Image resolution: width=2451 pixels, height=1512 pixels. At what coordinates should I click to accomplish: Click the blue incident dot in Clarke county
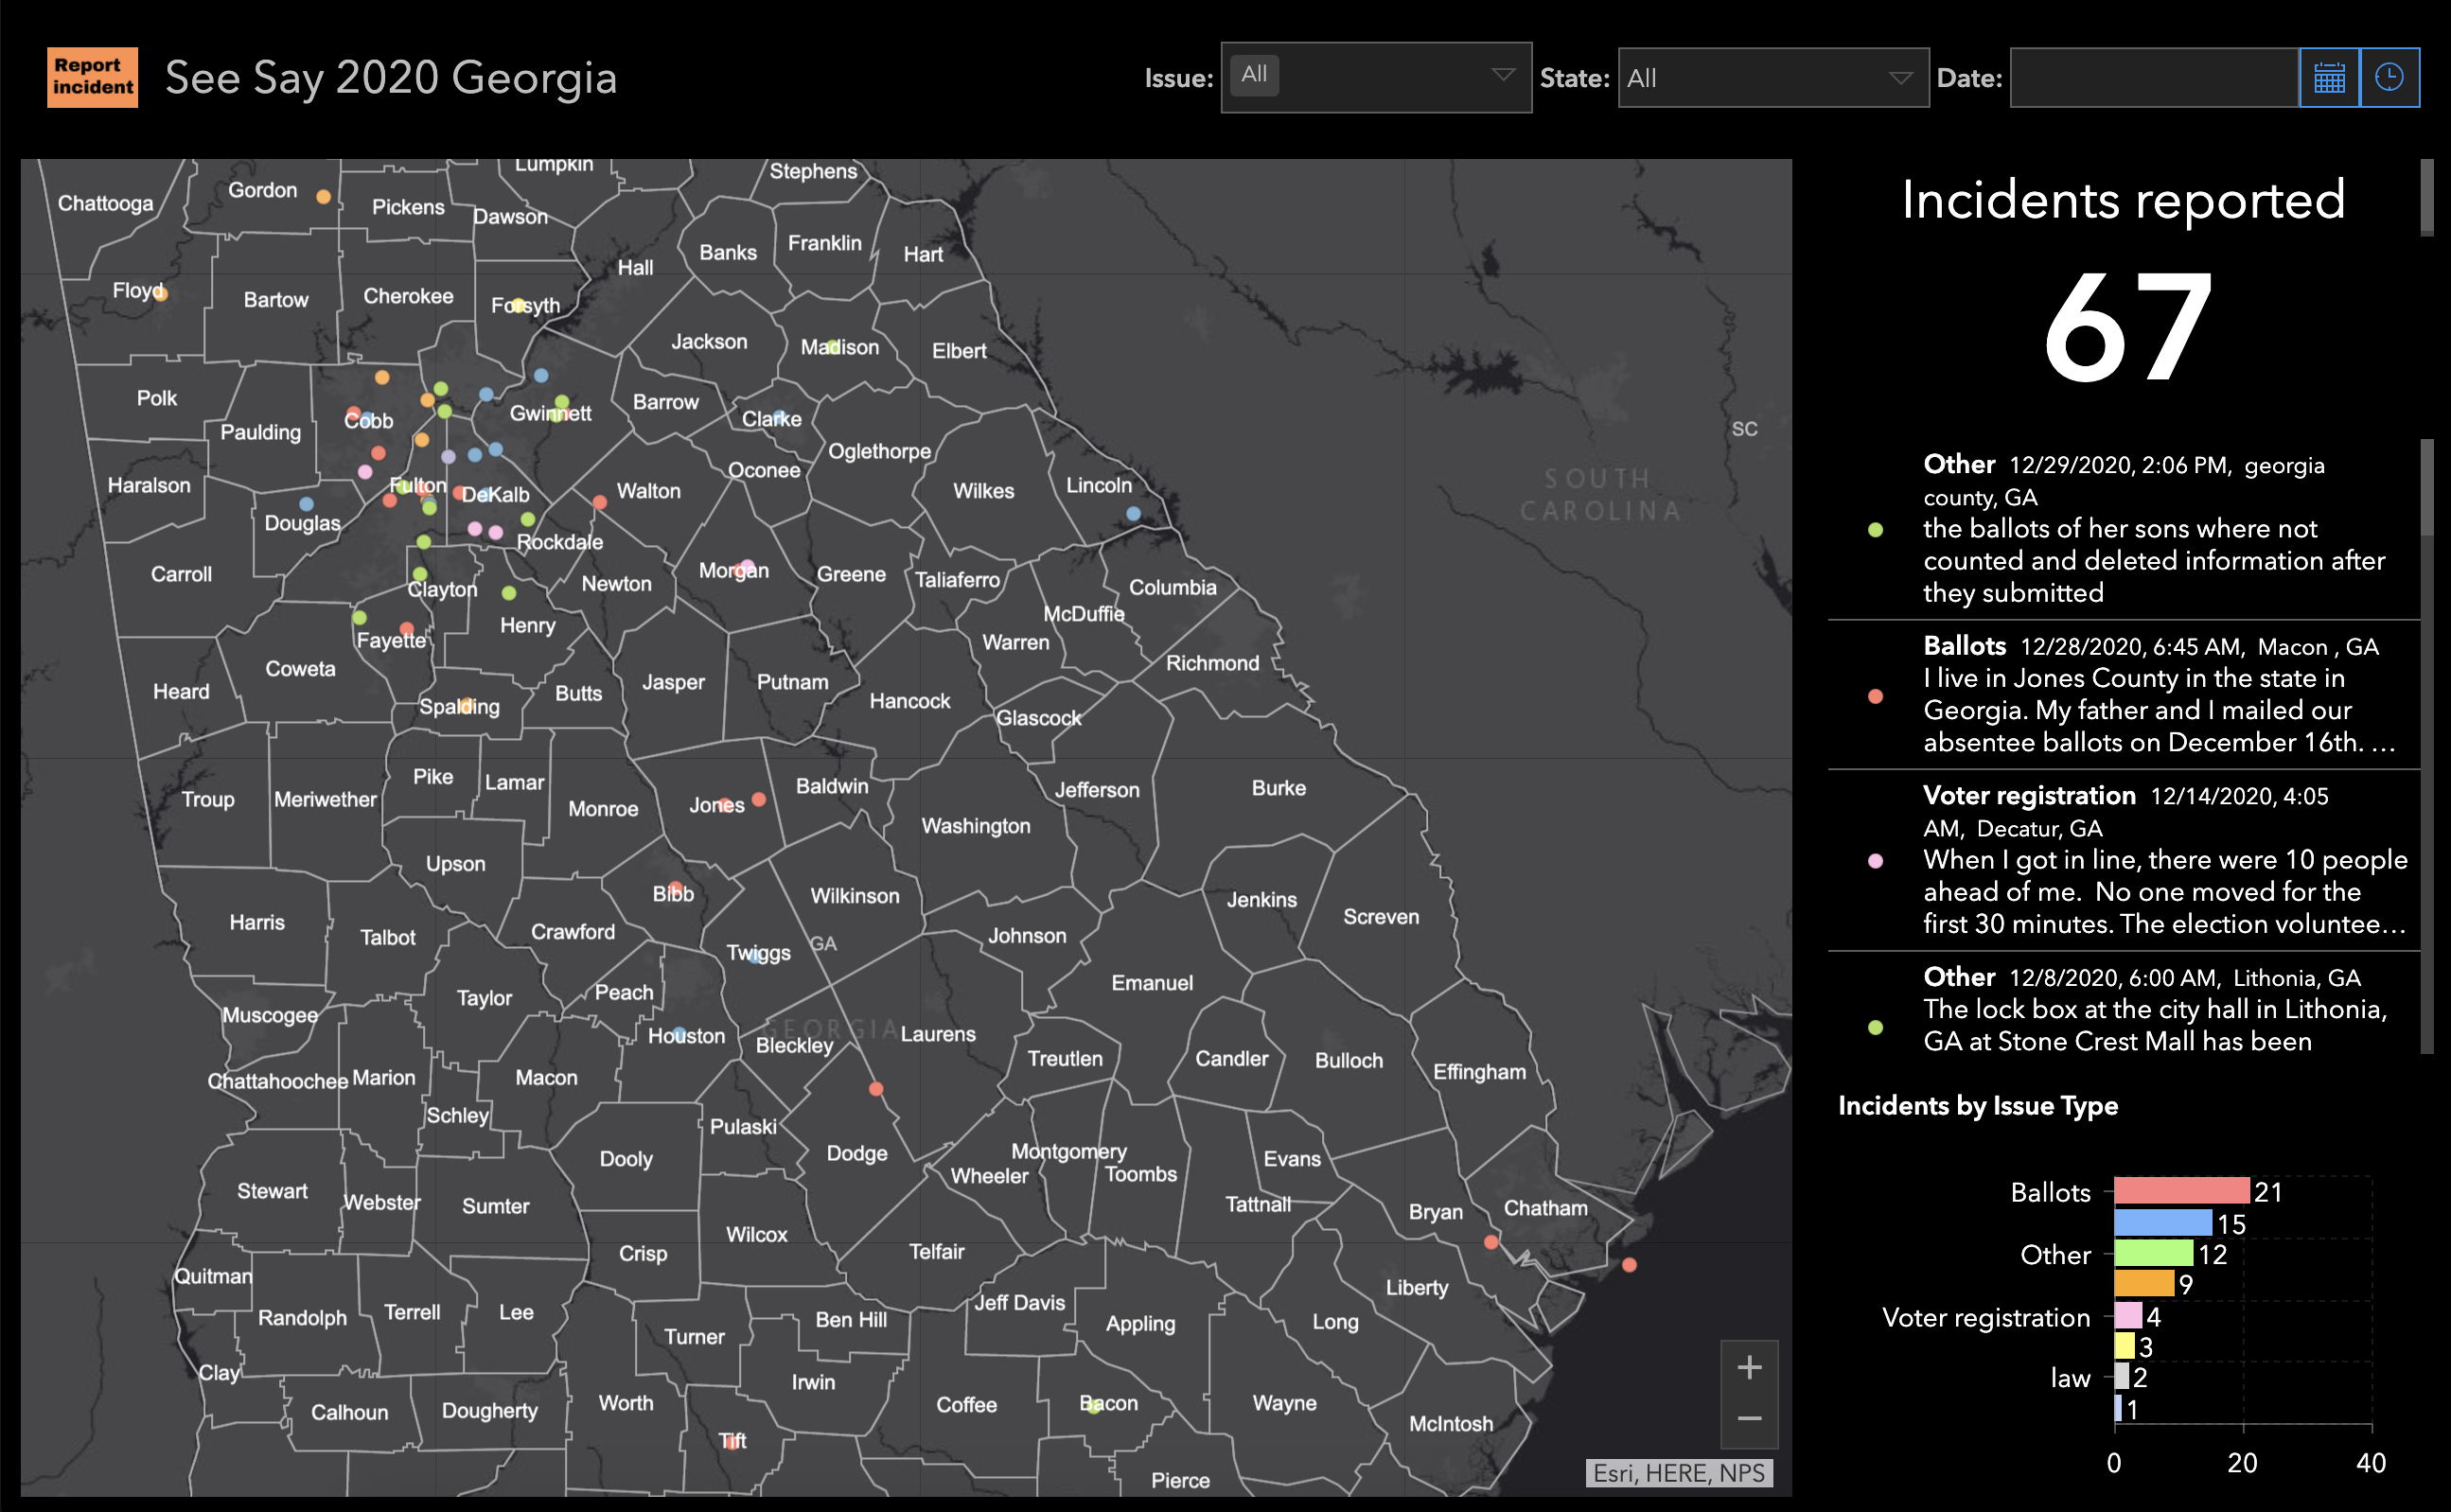(x=779, y=416)
